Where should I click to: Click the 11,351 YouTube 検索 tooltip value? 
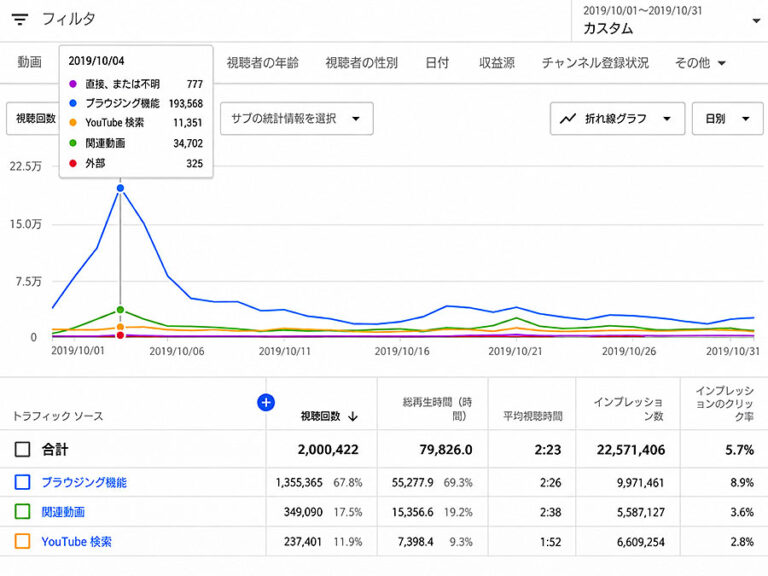[x=188, y=122]
